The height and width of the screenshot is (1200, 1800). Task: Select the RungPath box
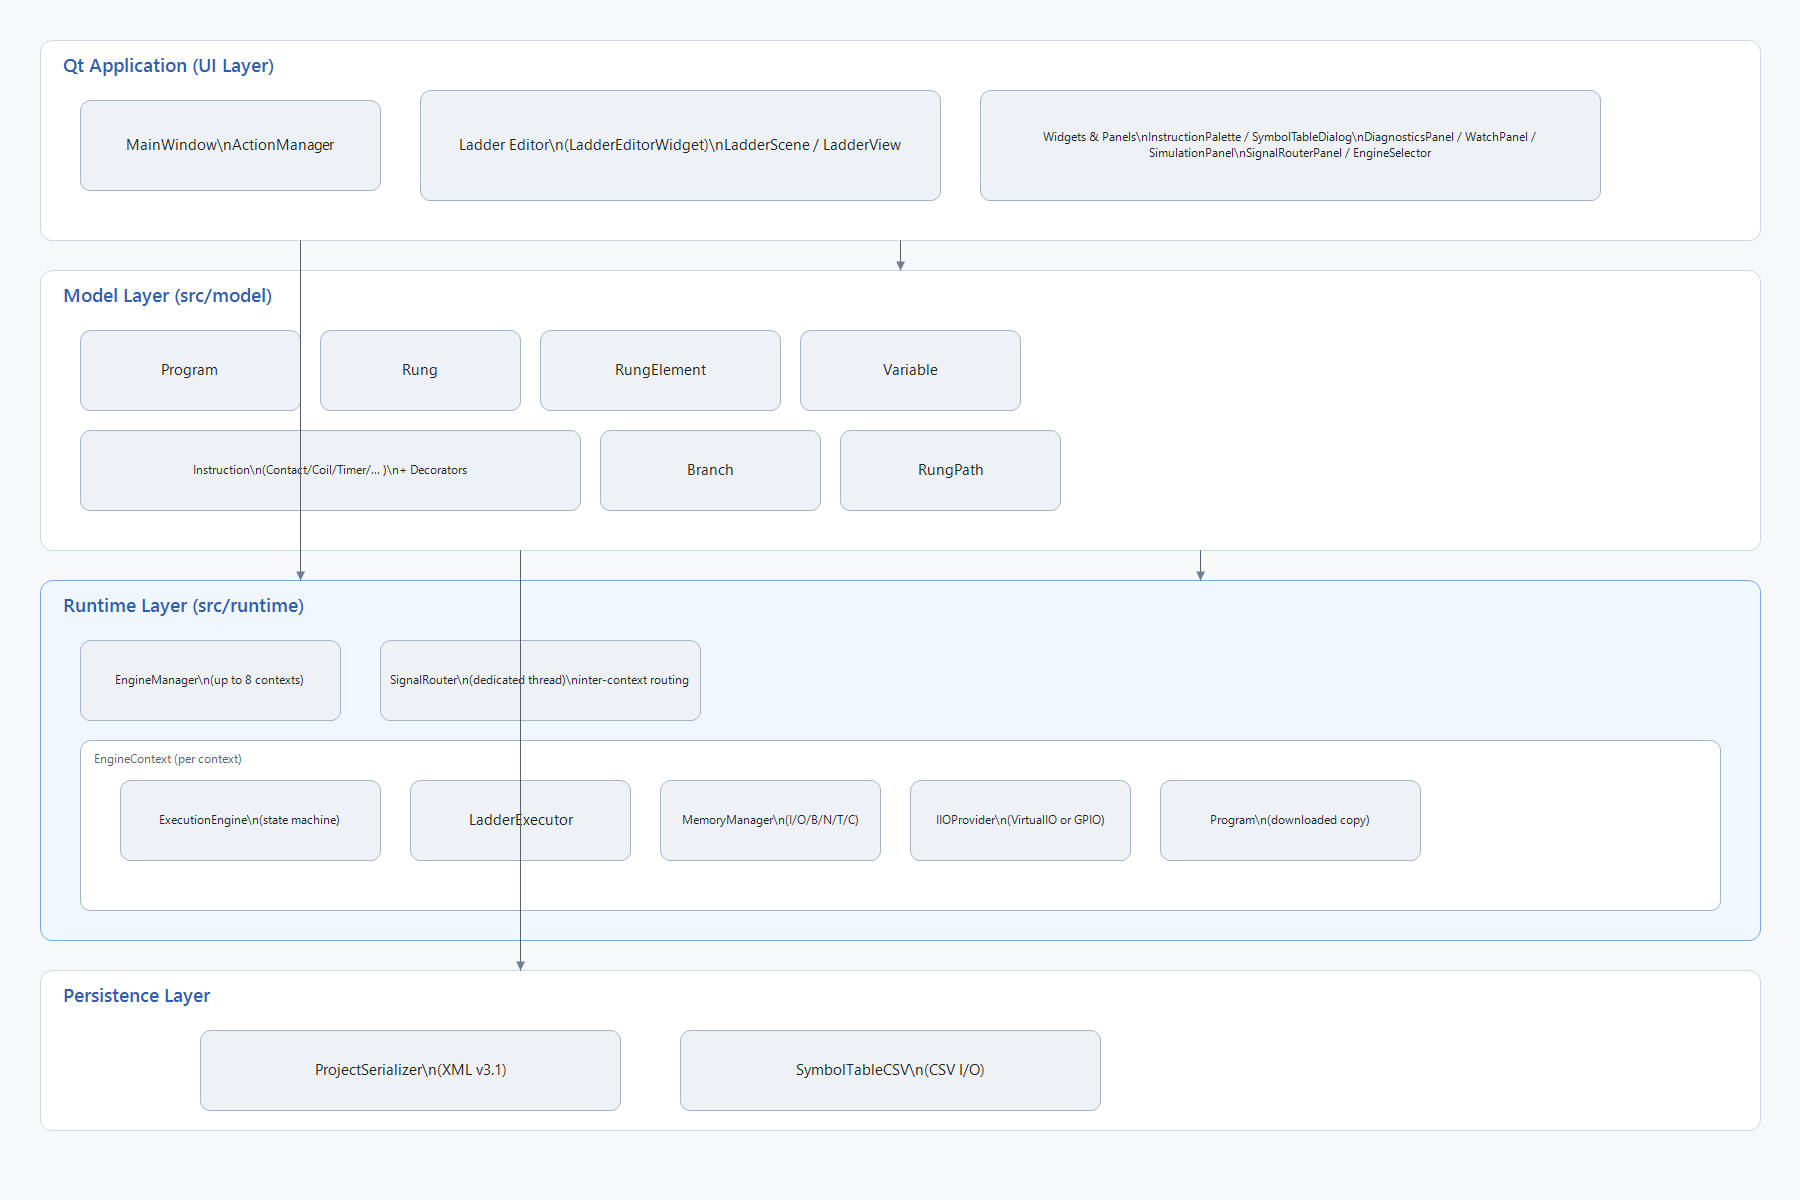click(950, 470)
